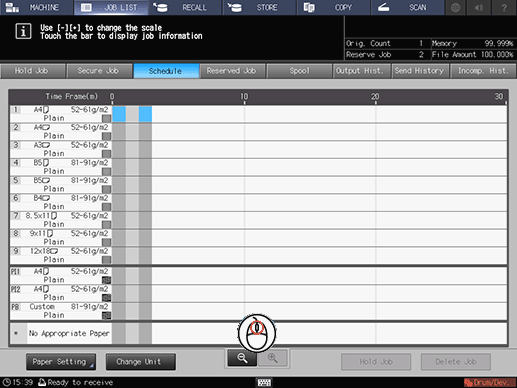Click the greyed Hold Job button at bottom
The image size is (517, 388).
click(x=376, y=362)
